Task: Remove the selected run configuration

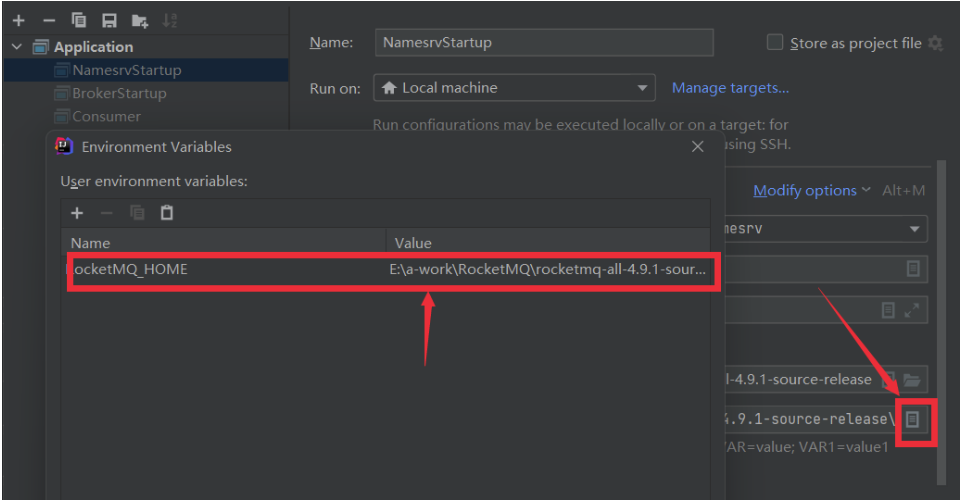Action: 49,21
